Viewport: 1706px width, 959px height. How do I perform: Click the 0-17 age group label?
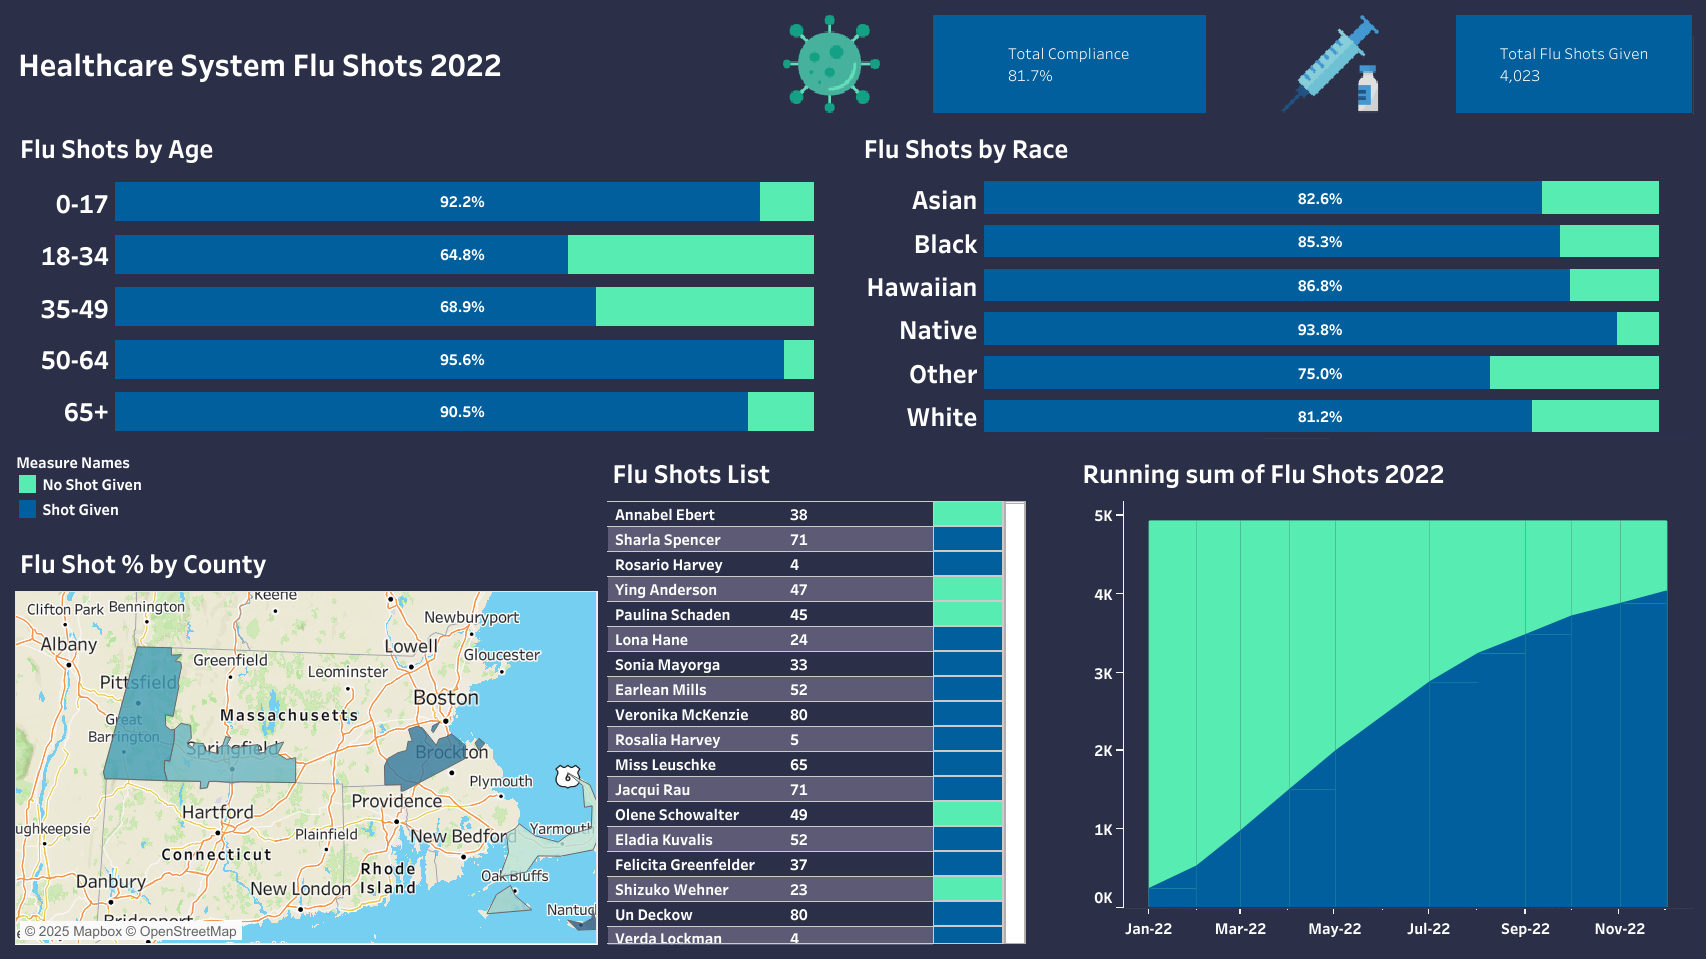pyautogui.click(x=81, y=204)
